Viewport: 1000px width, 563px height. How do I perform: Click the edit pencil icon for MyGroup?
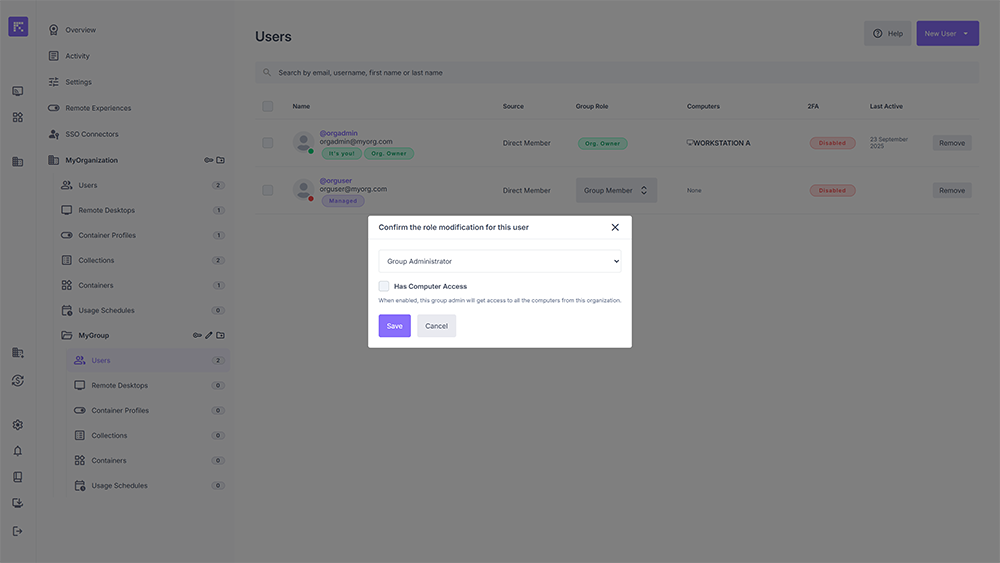(209, 335)
